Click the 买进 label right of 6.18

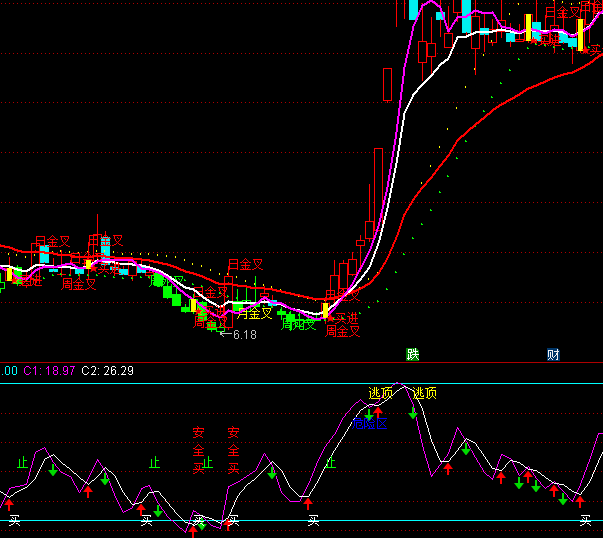345,318
